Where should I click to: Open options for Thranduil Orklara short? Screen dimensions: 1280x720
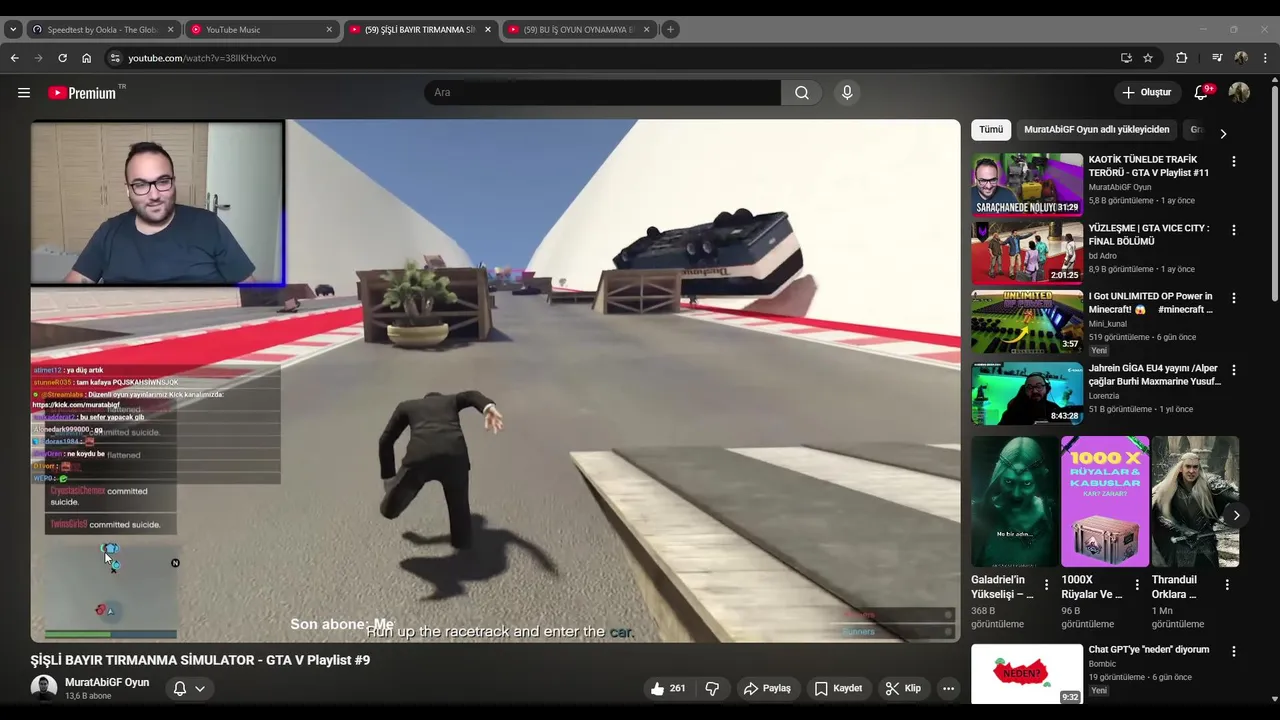pyautogui.click(x=1227, y=585)
